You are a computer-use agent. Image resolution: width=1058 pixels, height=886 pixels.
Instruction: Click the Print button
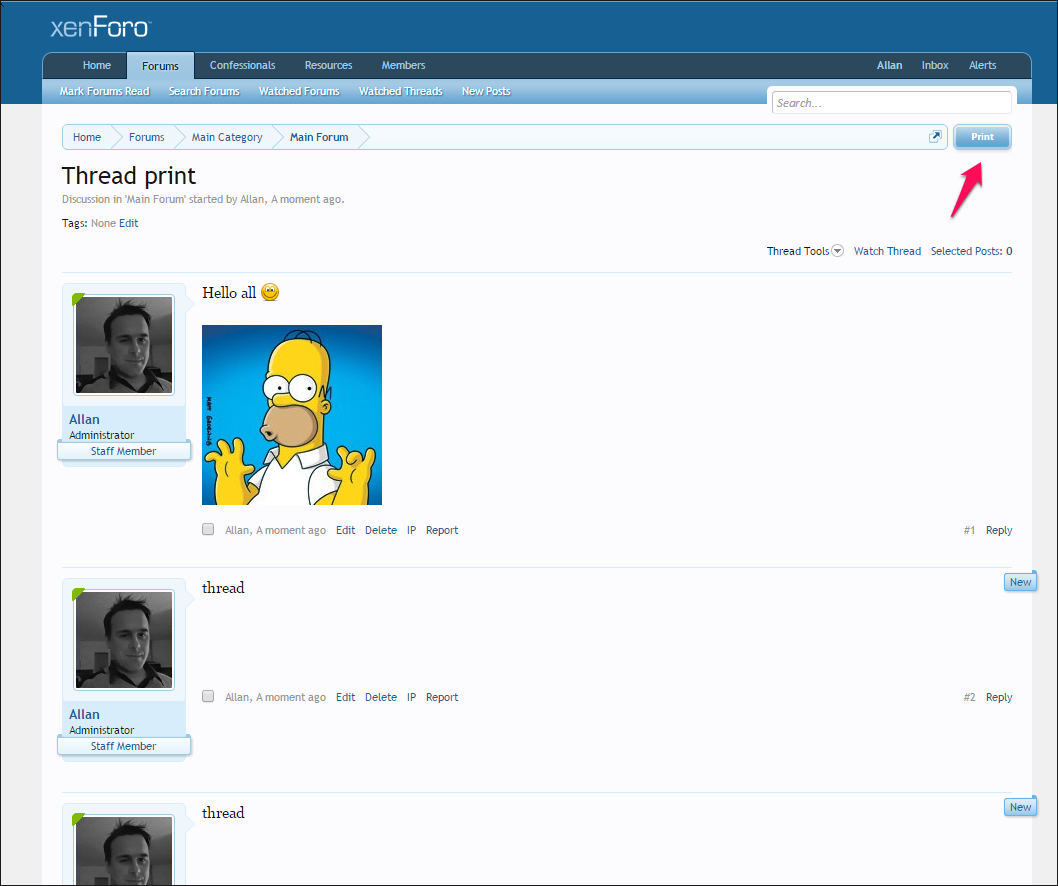(x=982, y=137)
